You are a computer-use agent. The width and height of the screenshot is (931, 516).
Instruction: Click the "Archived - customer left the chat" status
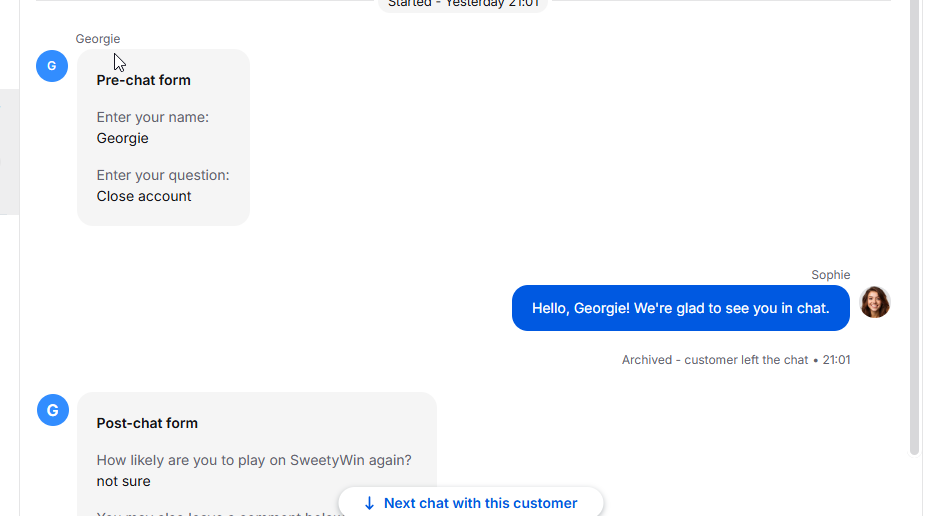point(714,360)
